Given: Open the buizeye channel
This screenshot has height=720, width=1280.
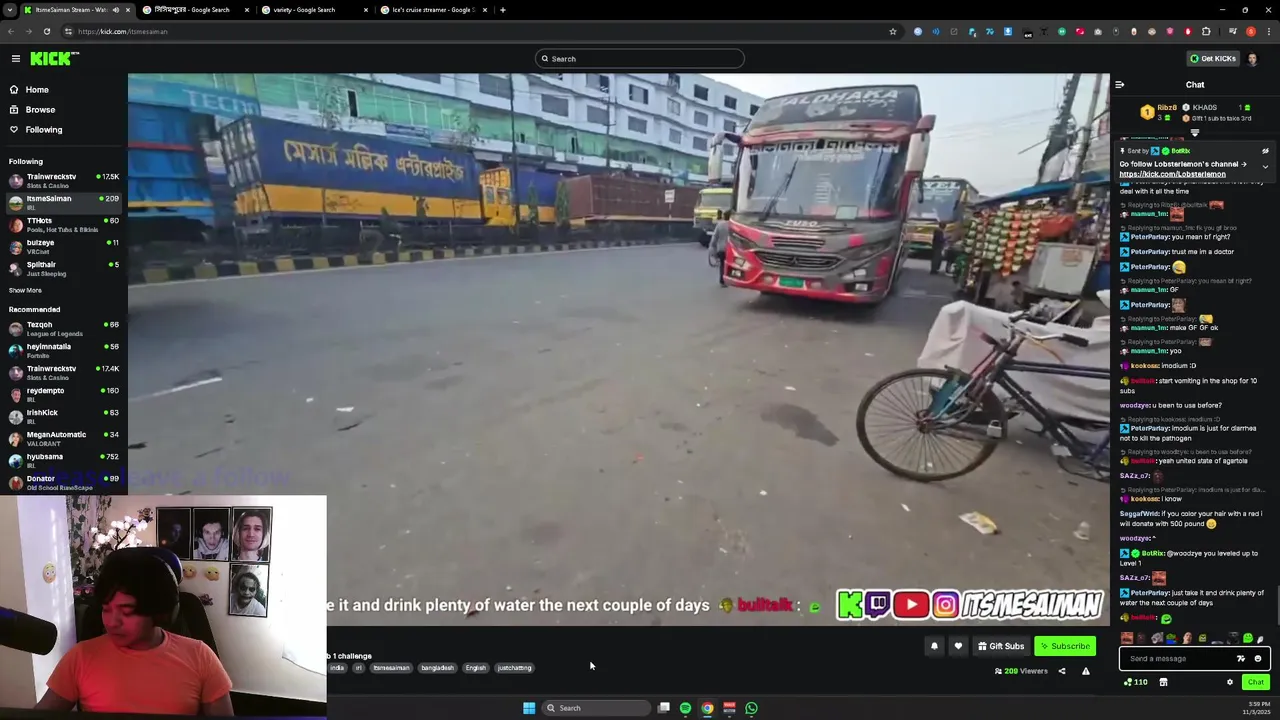Looking at the screenshot, I should (x=64, y=247).
